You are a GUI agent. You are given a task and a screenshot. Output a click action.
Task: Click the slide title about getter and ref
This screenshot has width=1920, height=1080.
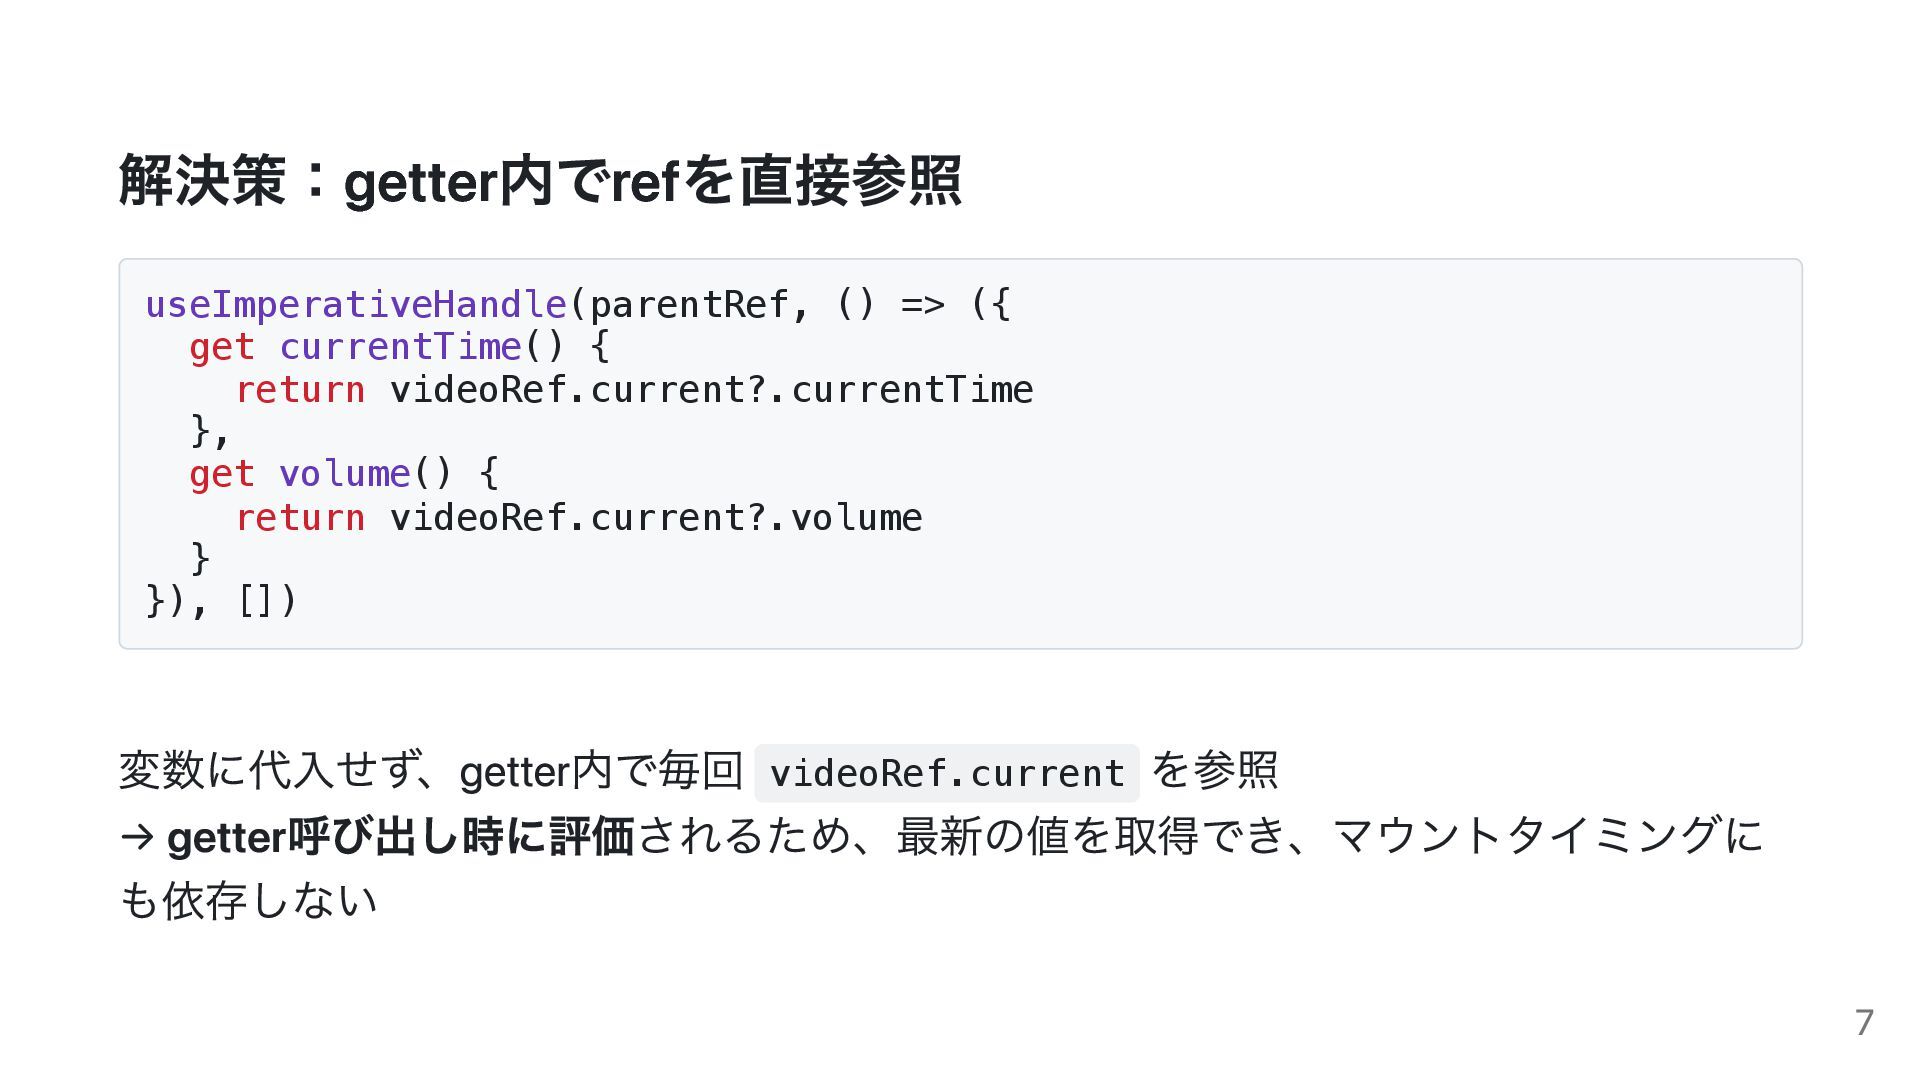[x=540, y=181]
